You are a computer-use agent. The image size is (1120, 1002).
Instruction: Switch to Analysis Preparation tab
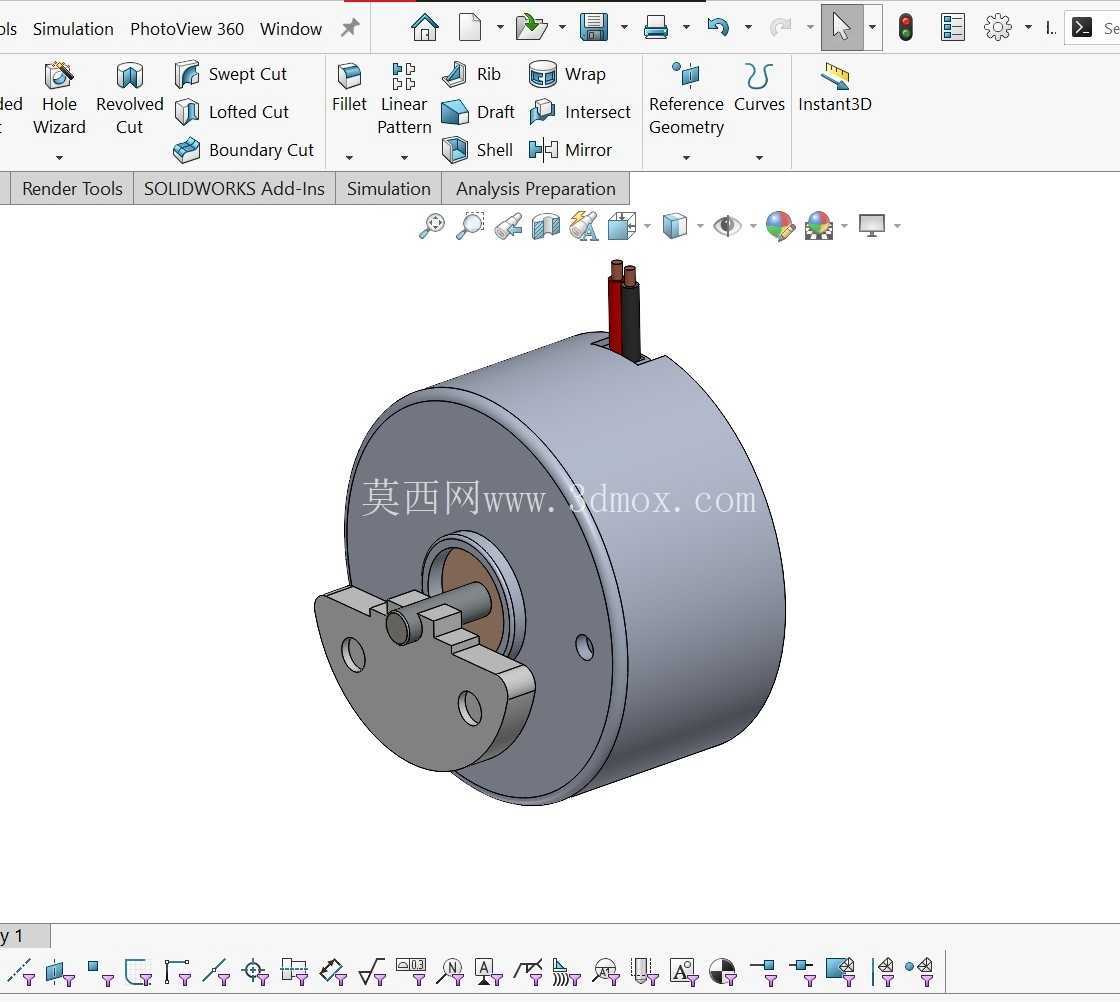(x=535, y=189)
